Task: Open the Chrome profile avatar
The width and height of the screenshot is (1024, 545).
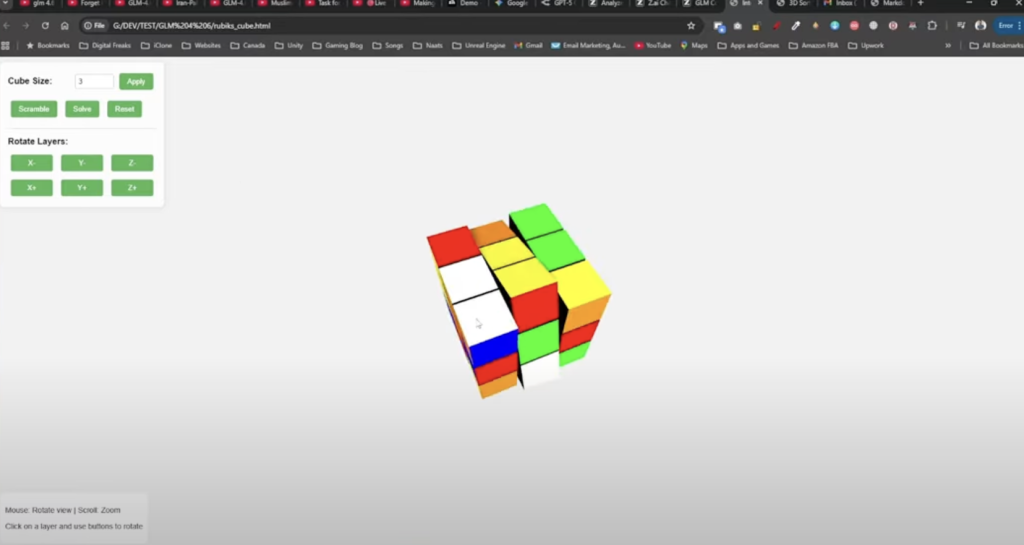Action: pyautogui.click(x=980, y=26)
